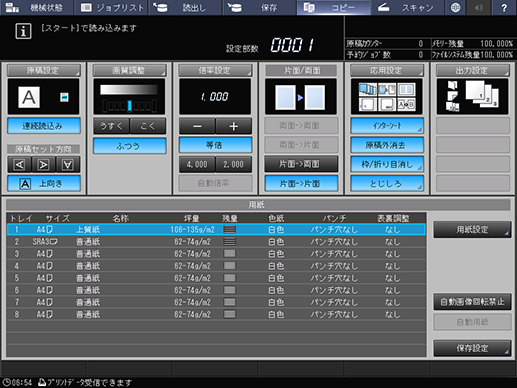Viewport: 517px width, 388px height.
Task: Open help with the question mark icon
Action: (x=504, y=7)
